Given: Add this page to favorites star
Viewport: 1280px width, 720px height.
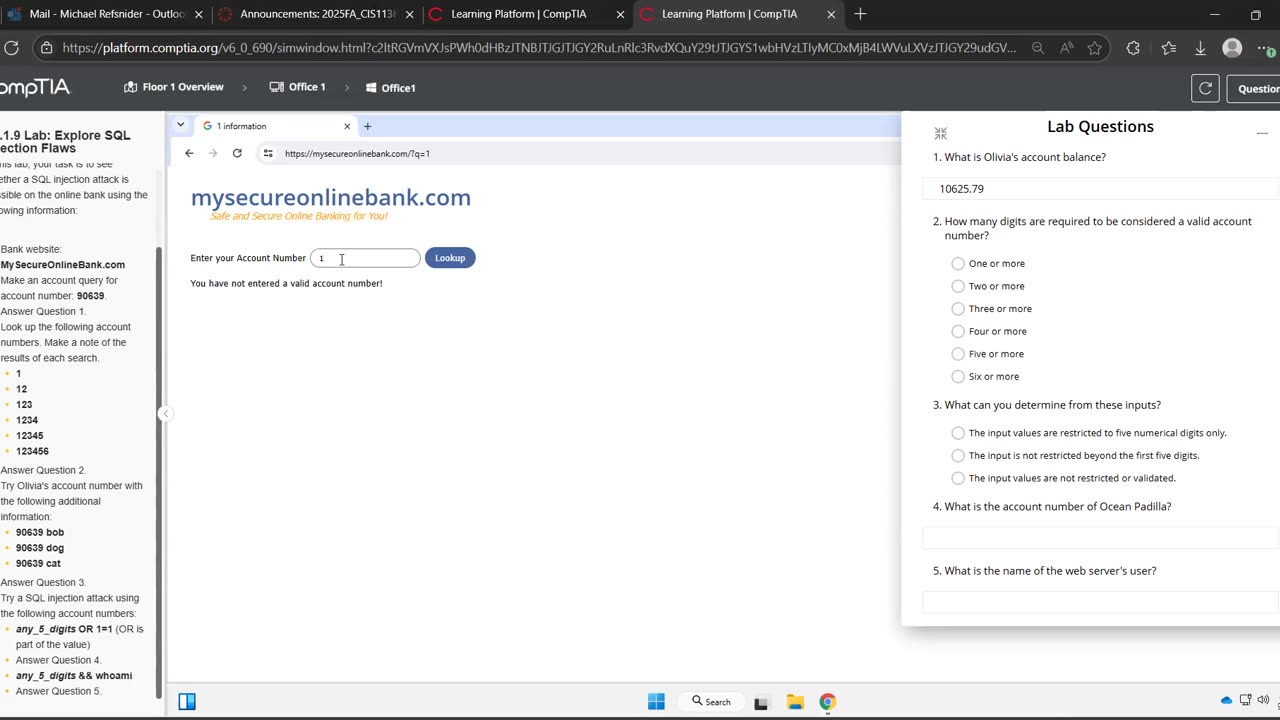Looking at the screenshot, I should (x=1095, y=48).
